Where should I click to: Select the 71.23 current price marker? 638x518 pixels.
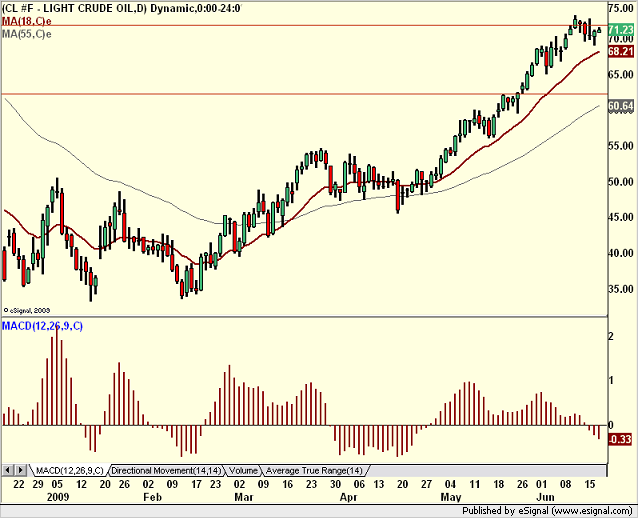coord(621,30)
